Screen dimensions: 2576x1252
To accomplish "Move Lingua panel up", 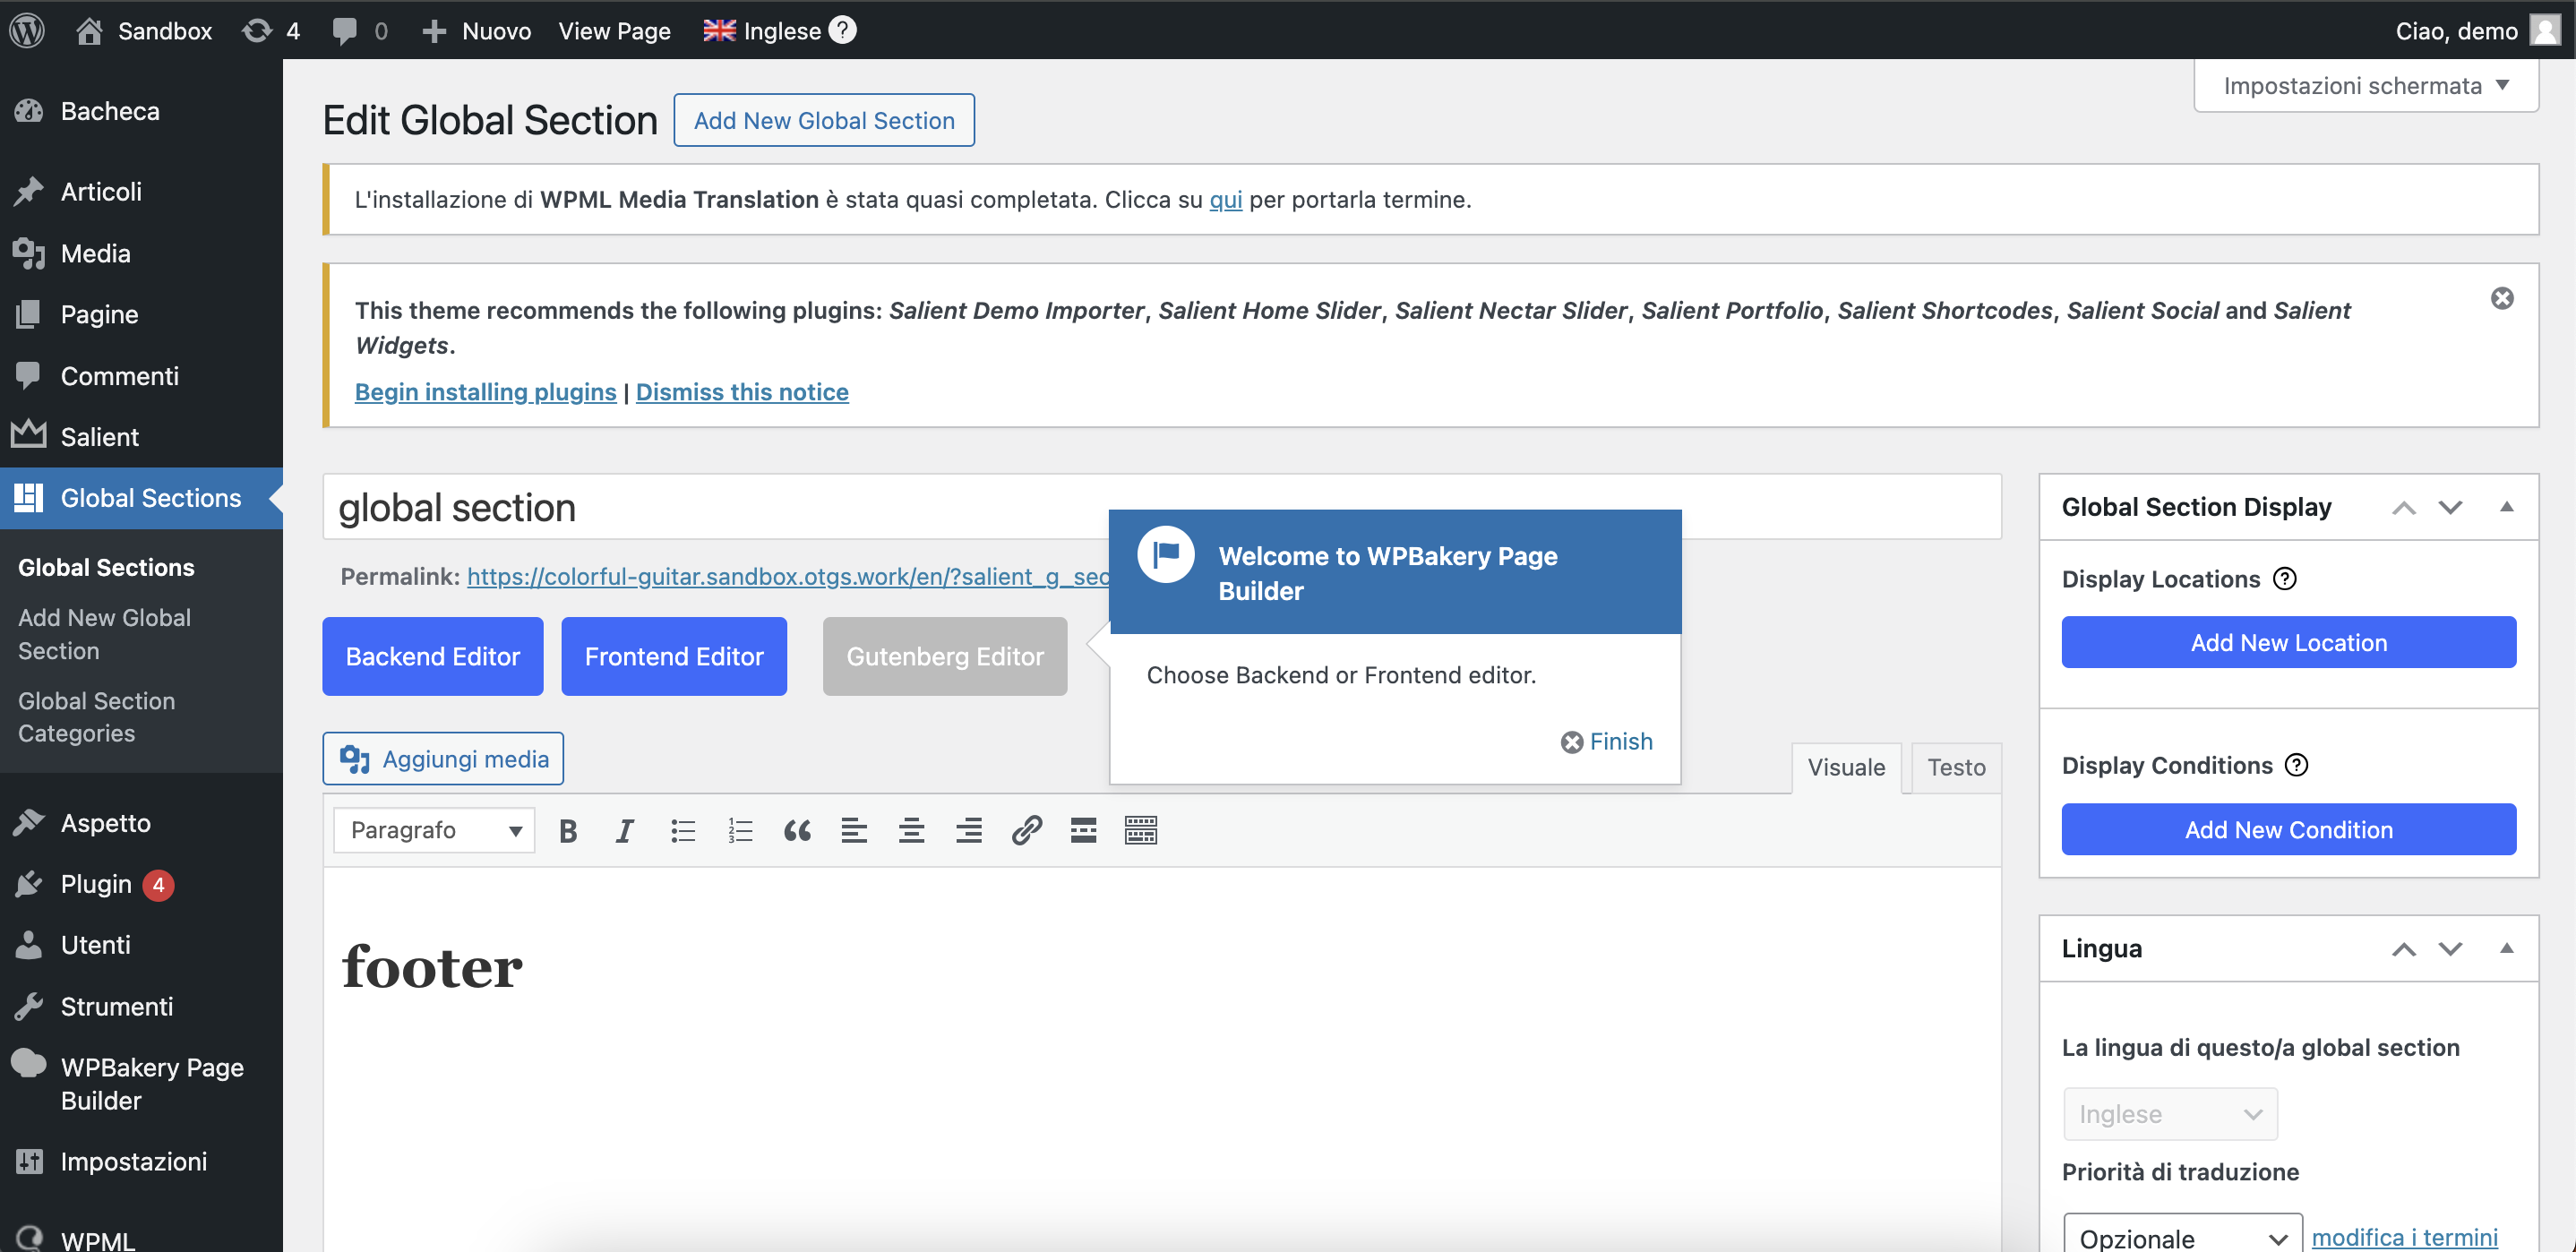I will click(2404, 949).
